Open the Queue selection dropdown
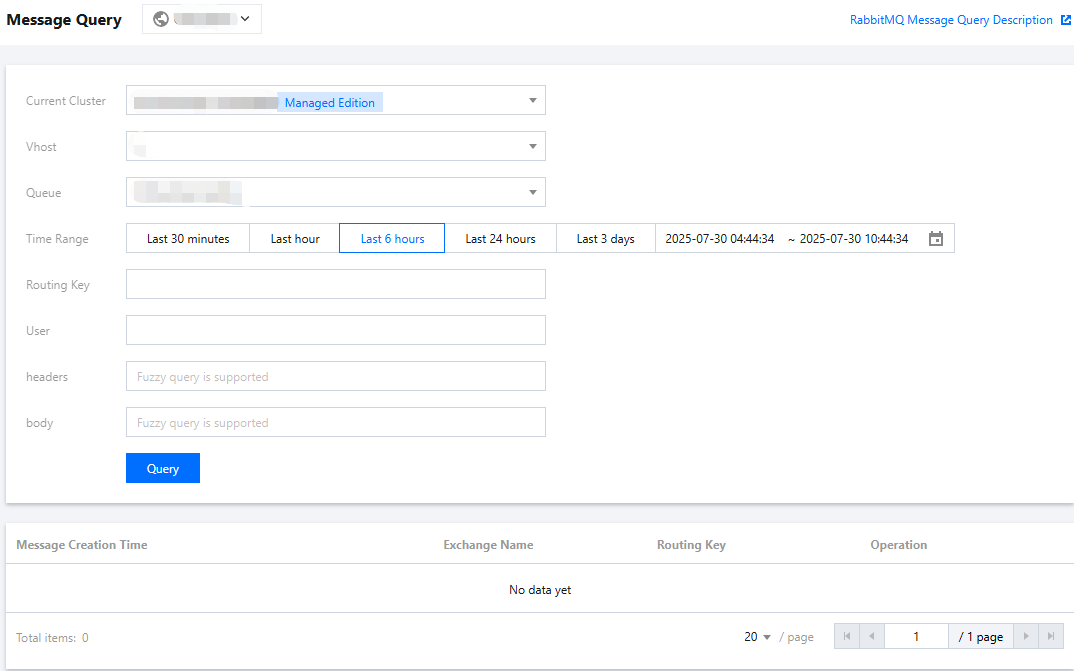Image resolution: width=1074 pixels, height=671 pixels. (533, 193)
